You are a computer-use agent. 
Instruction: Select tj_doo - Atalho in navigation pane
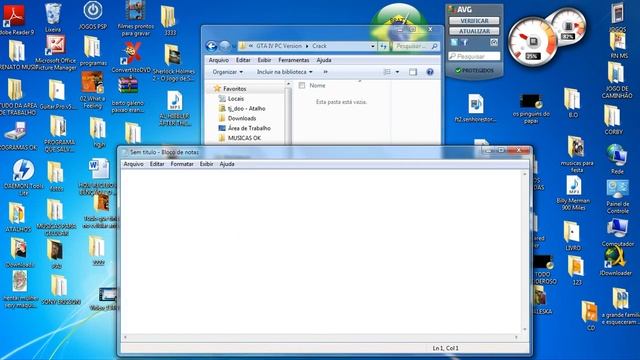pos(246,109)
